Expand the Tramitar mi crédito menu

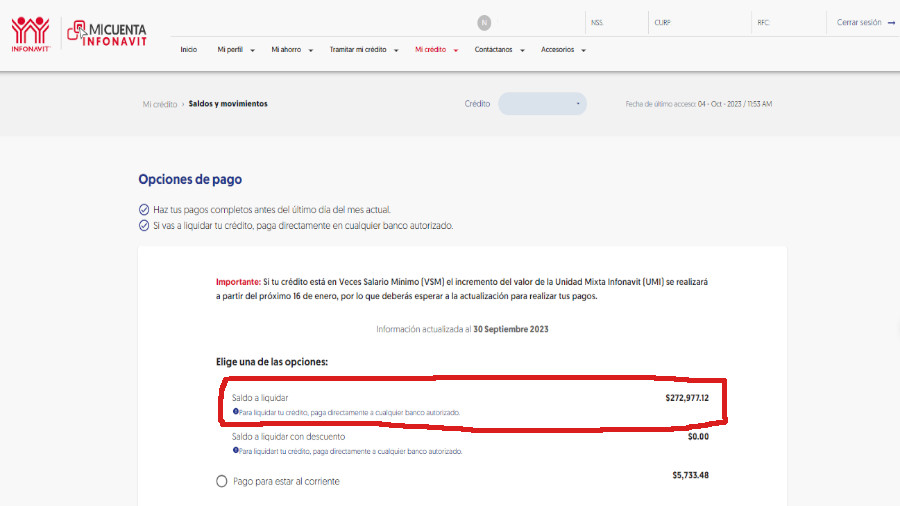coord(364,49)
